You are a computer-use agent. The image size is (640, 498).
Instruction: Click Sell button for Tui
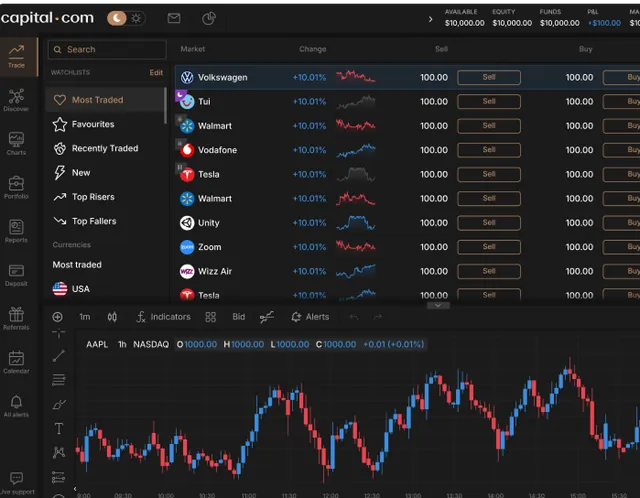[x=489, y=101]
